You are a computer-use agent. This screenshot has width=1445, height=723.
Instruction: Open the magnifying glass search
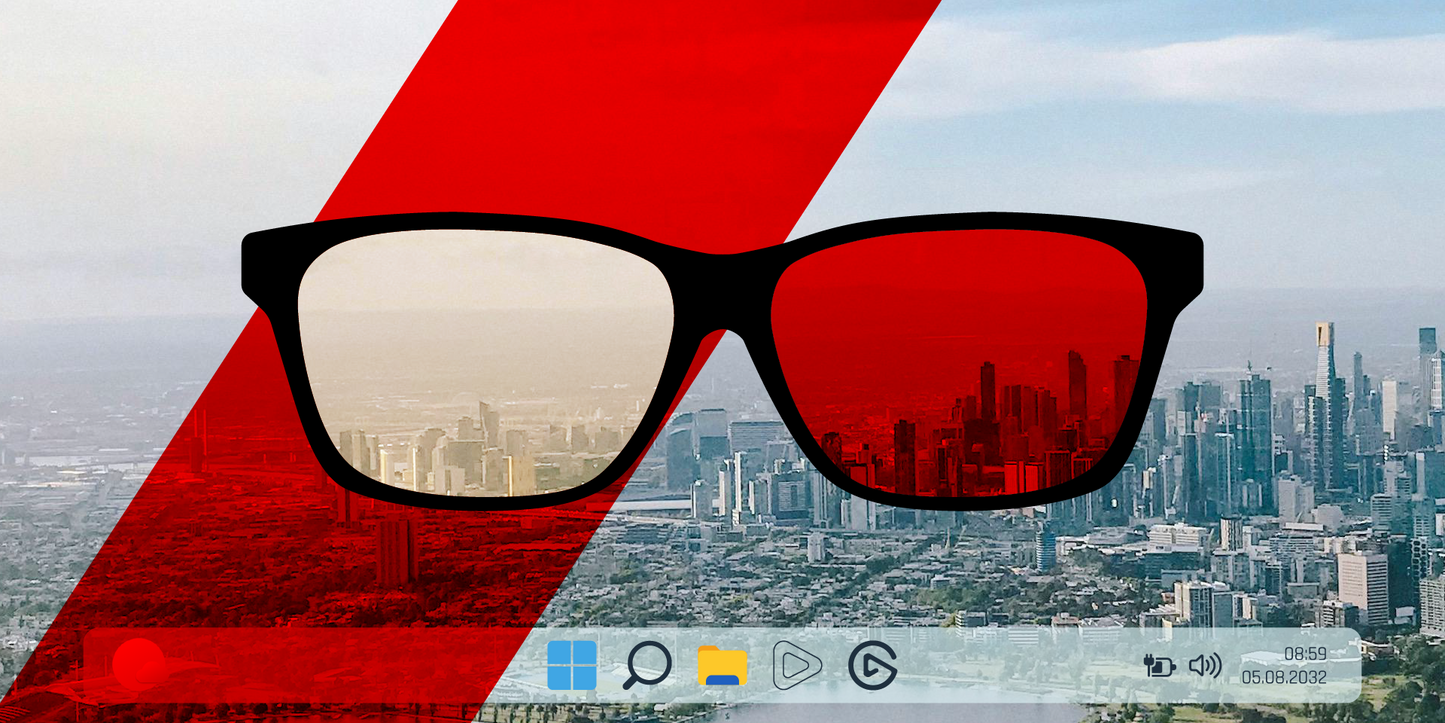[647, 665]
